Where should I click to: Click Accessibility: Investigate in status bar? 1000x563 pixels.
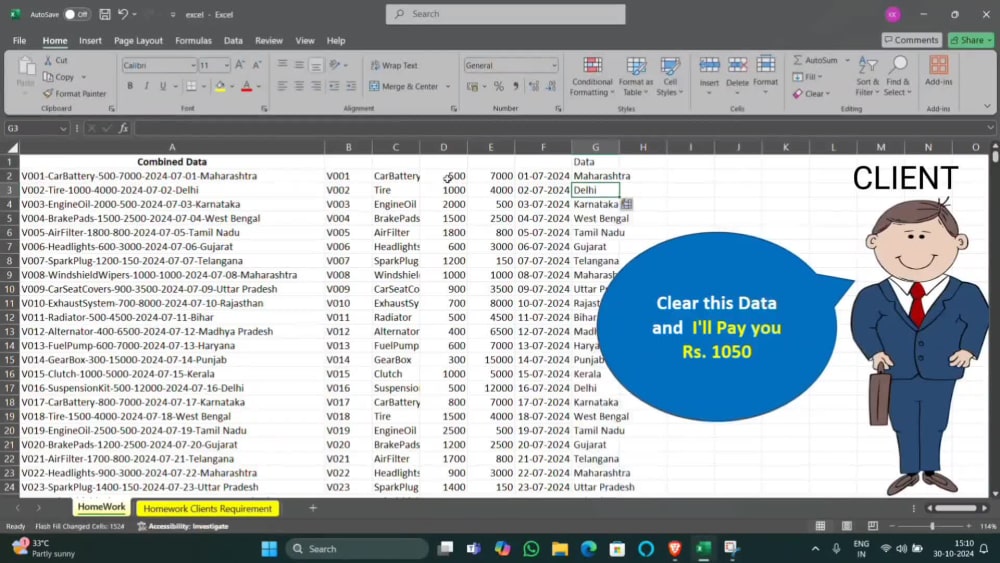[183, 526]
